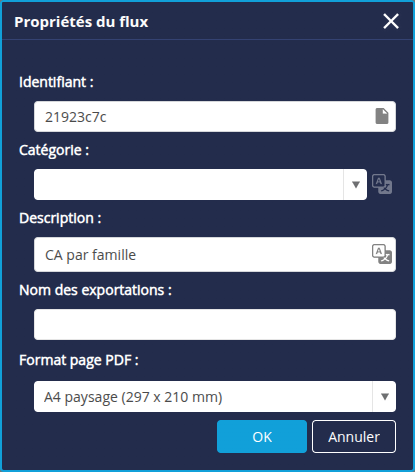415x472 pixels.
Task: Click the Propriétés du flux title text
Action: [x=81, y=22]
